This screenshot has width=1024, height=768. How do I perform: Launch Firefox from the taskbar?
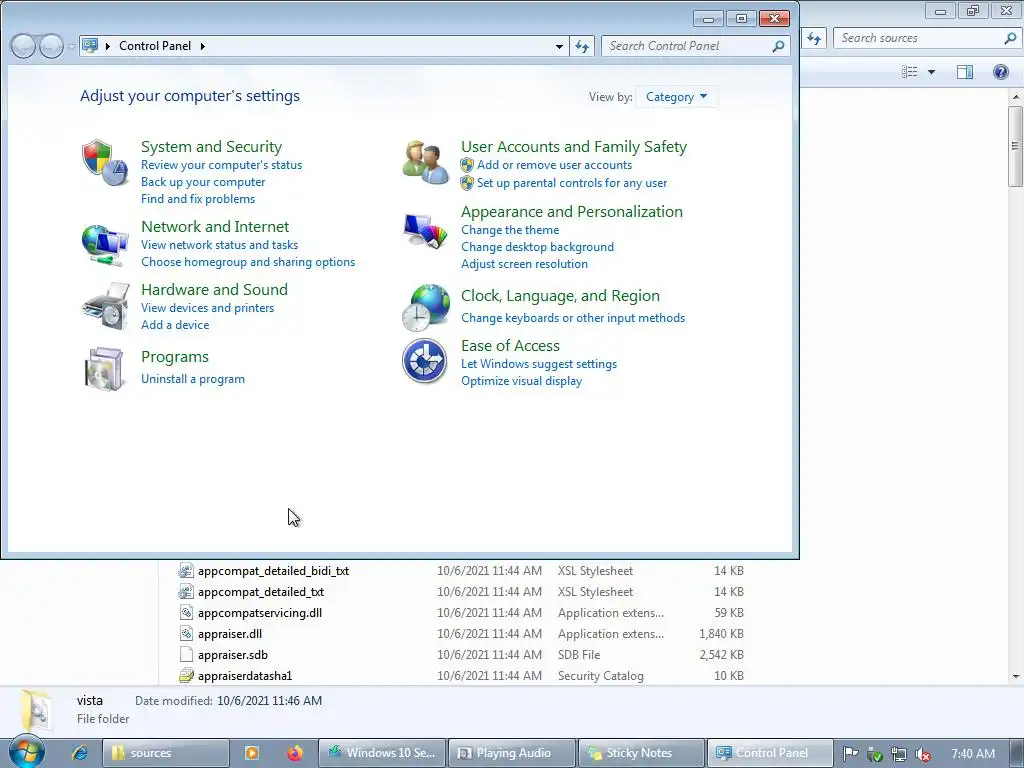click(295, 753)
